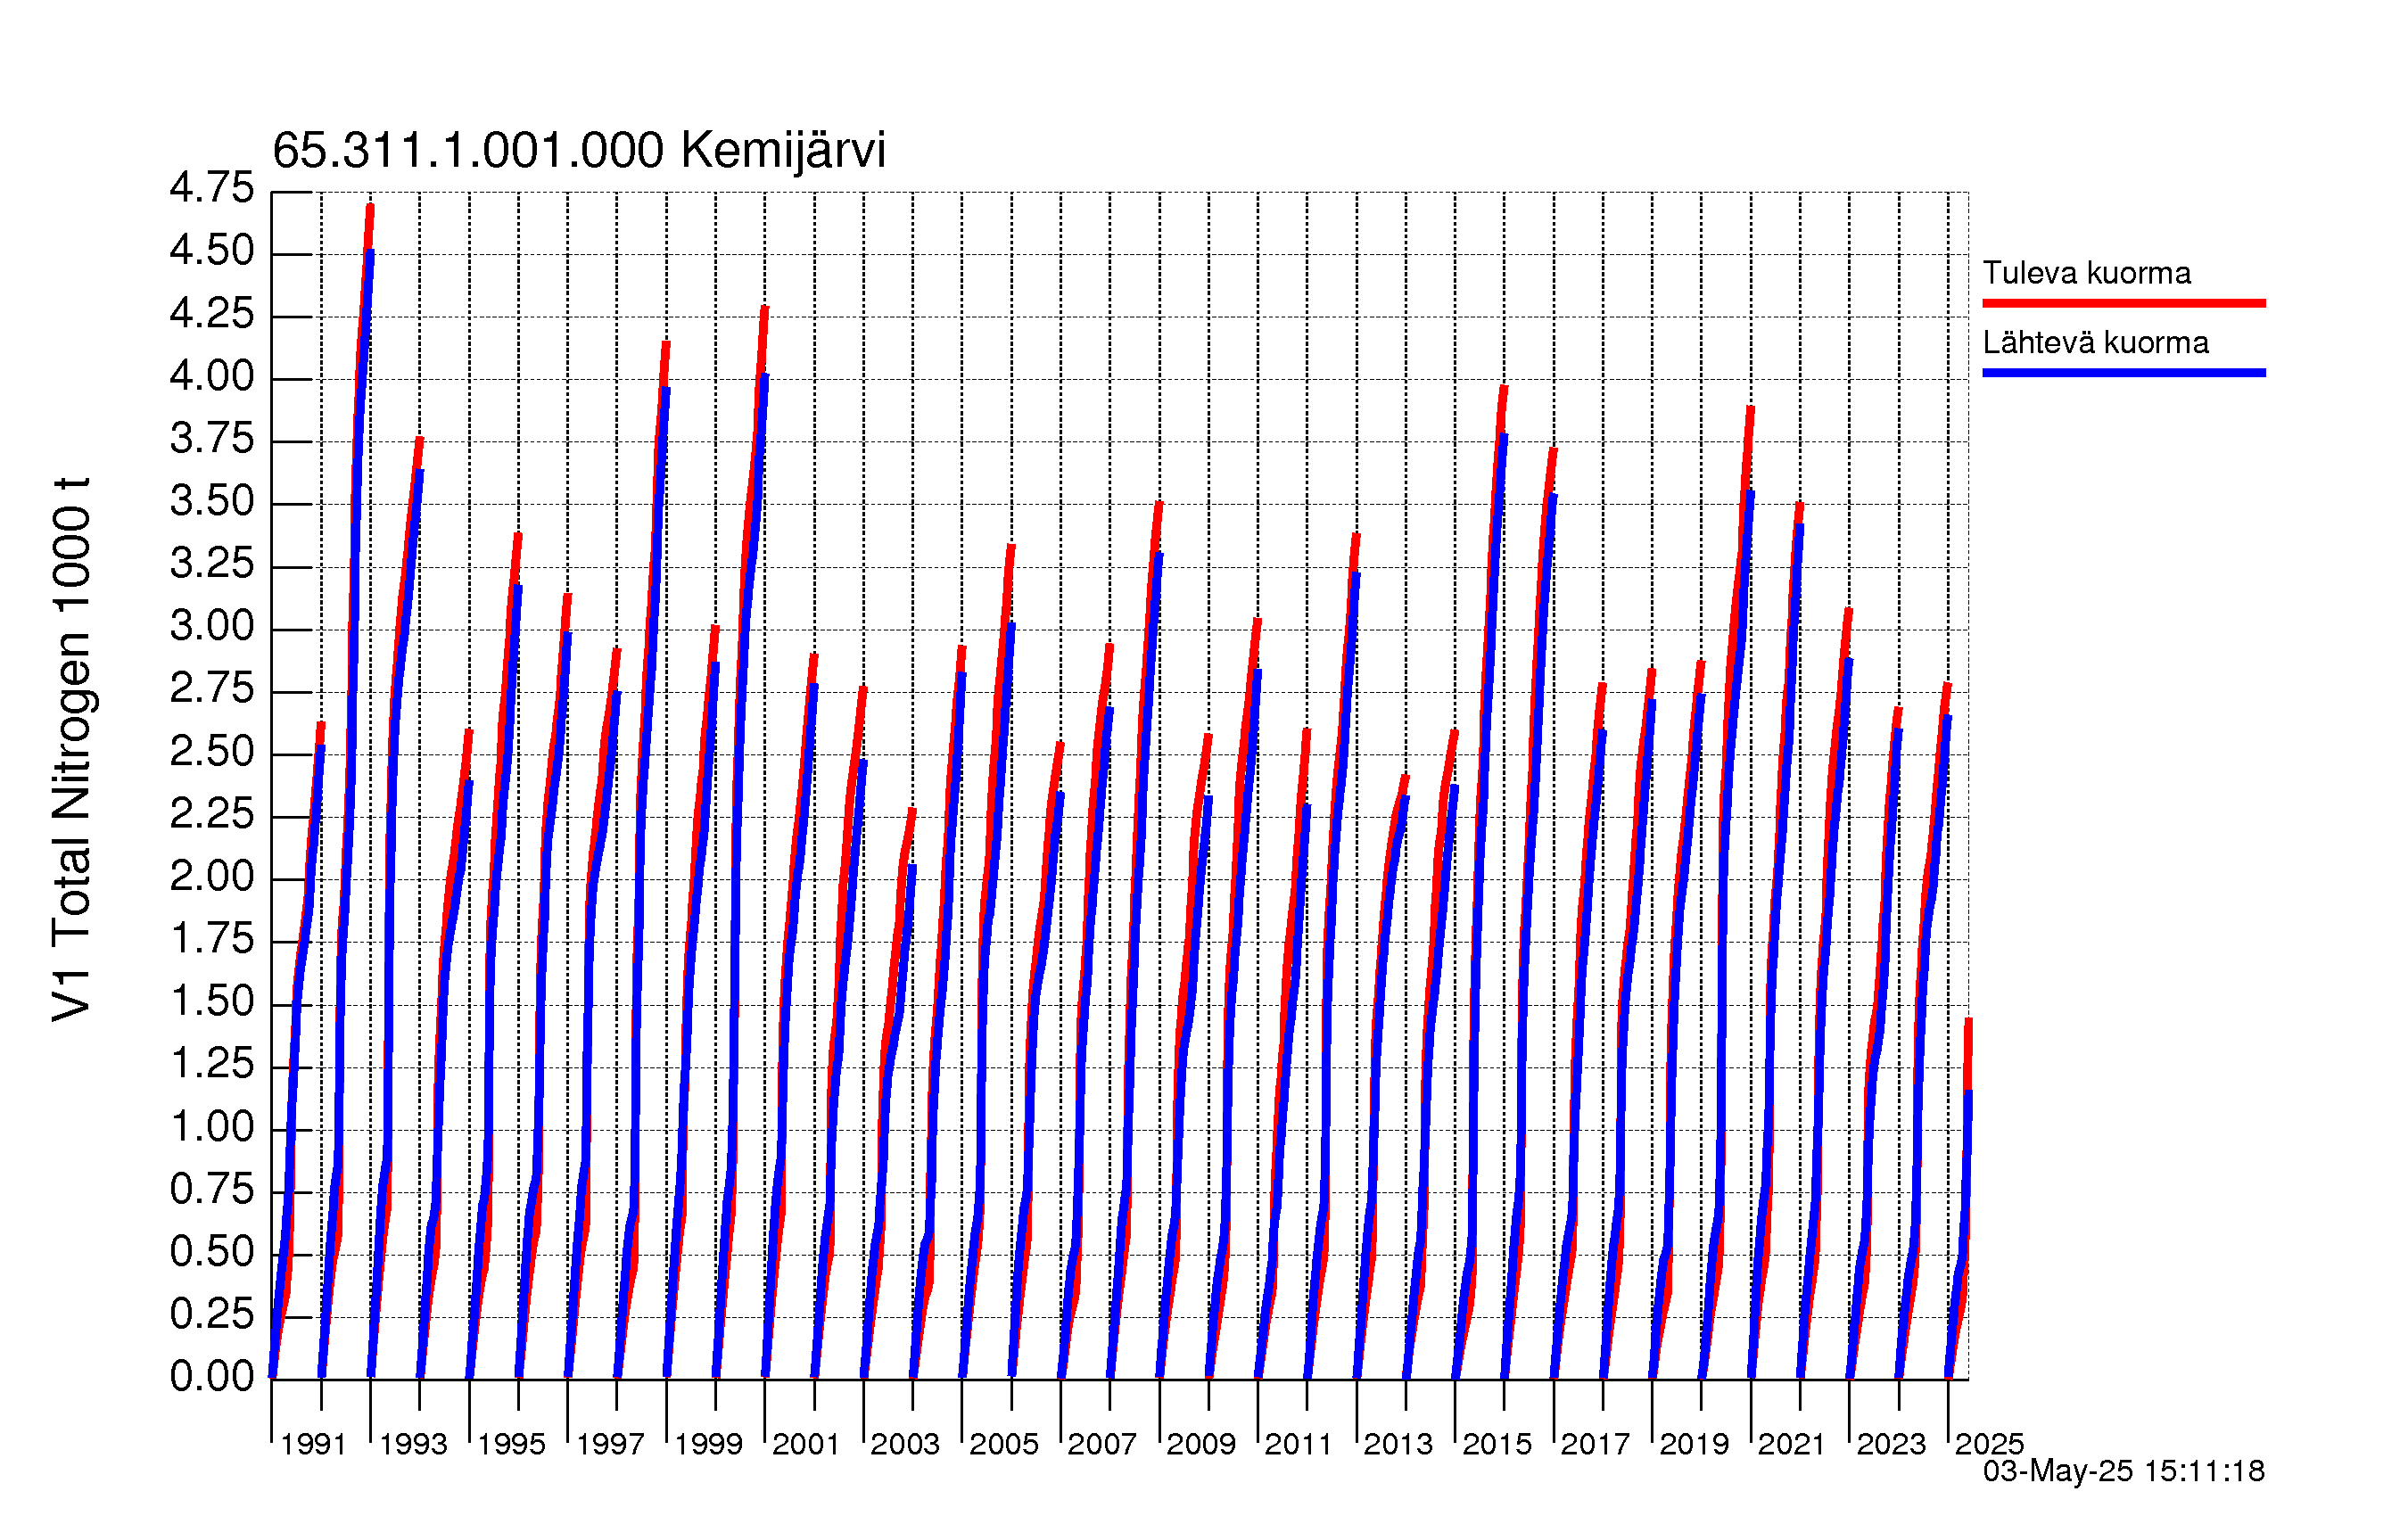This screenshot has height=1516, width=2408.
Task: Click the x-axis year label 1995
Action: (511, 1444)
